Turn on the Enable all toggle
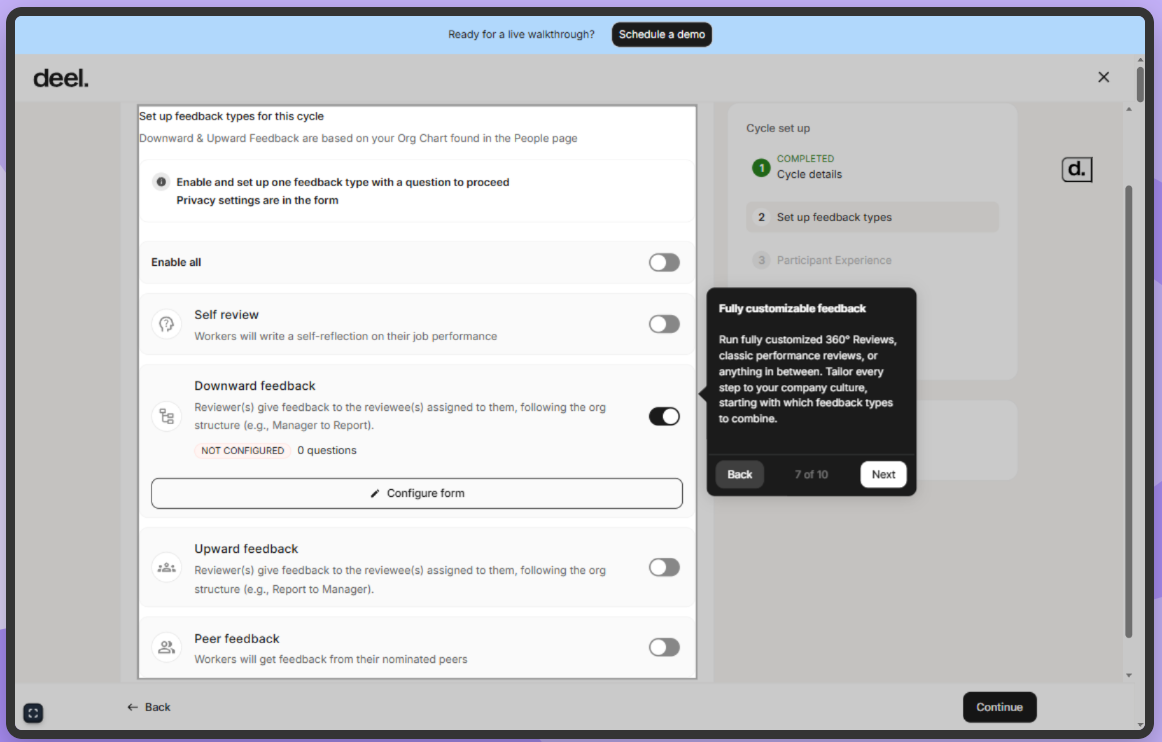 (663, 262)
